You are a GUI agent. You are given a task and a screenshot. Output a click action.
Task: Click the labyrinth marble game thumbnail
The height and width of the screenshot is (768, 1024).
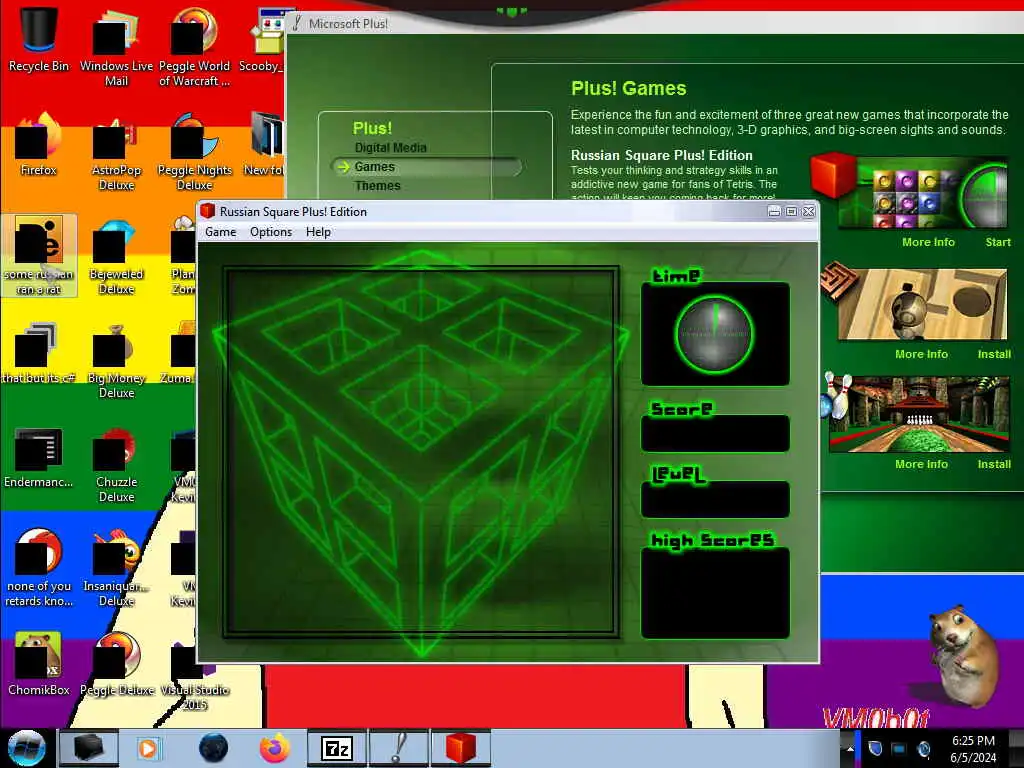(x=922, y=304)
